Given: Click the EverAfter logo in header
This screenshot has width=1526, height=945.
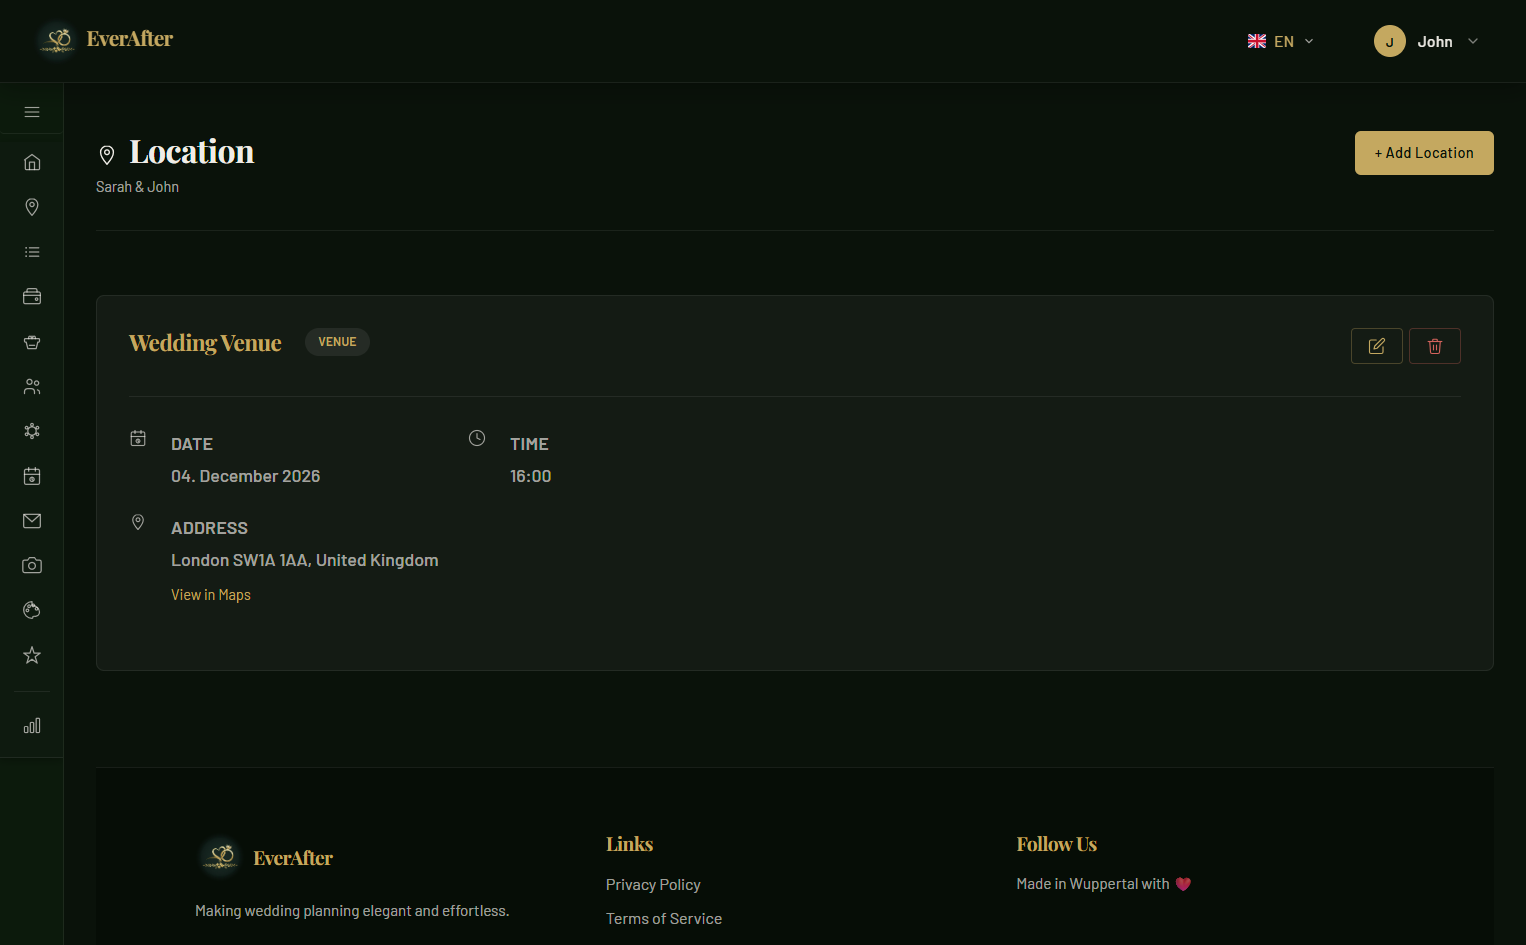Looking at the screenshot, I should click(106, 39).
